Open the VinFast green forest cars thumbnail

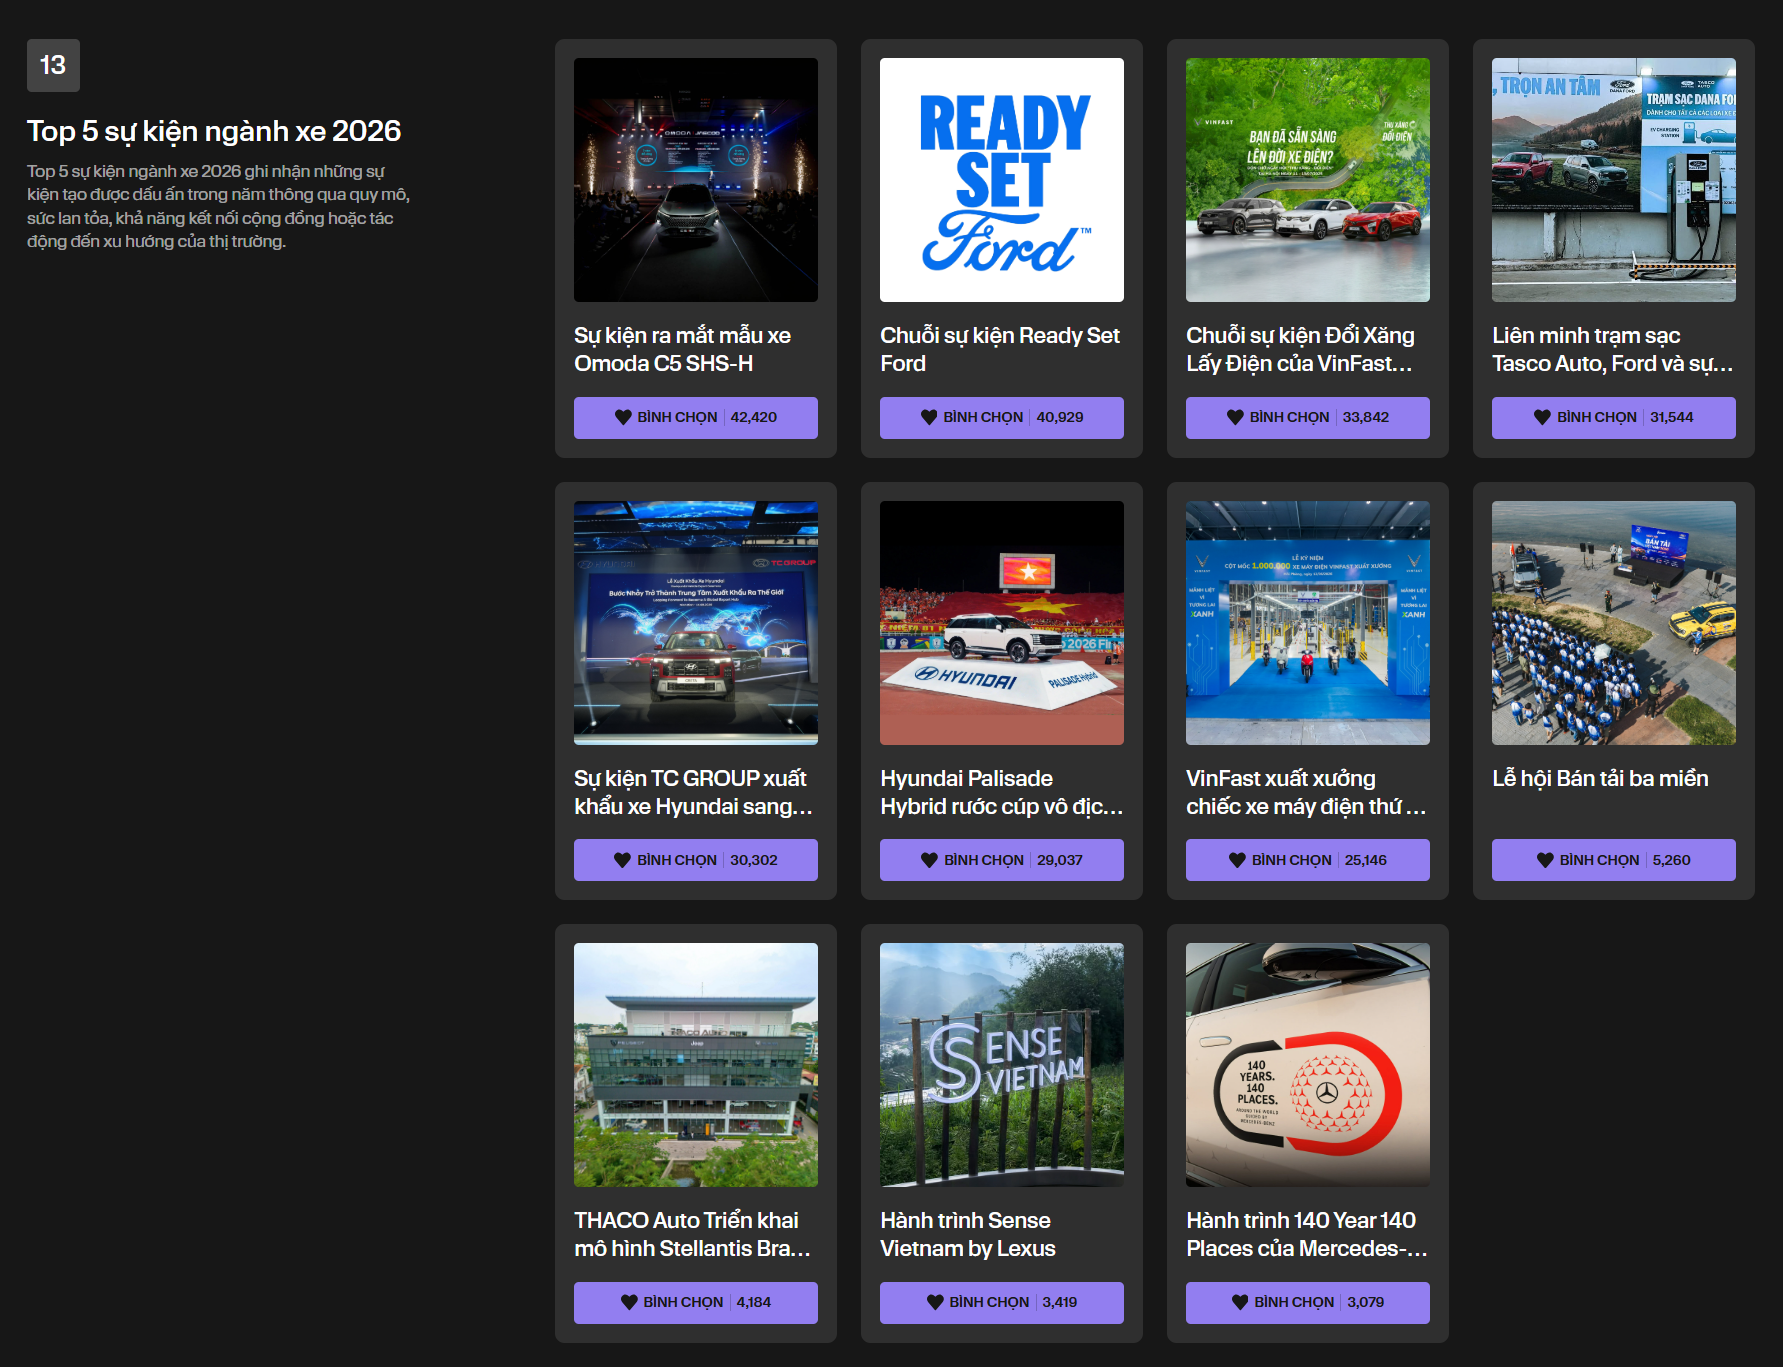click(1308, 180)
